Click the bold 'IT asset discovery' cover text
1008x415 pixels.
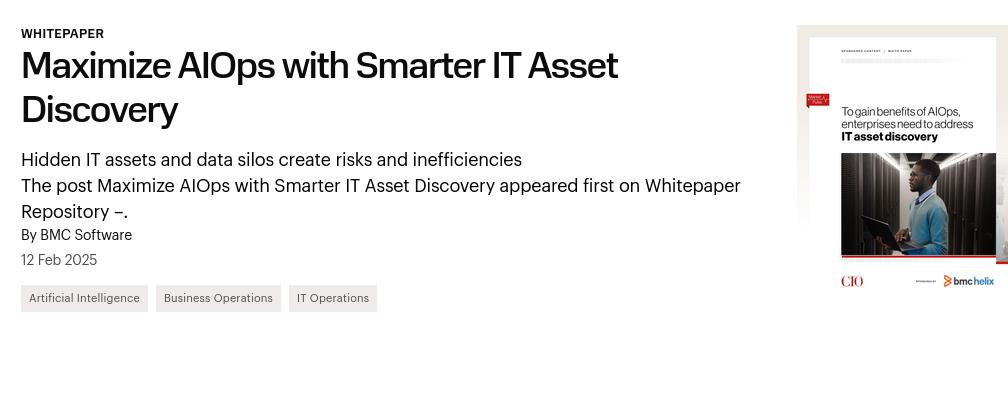(x=889, y=137)
